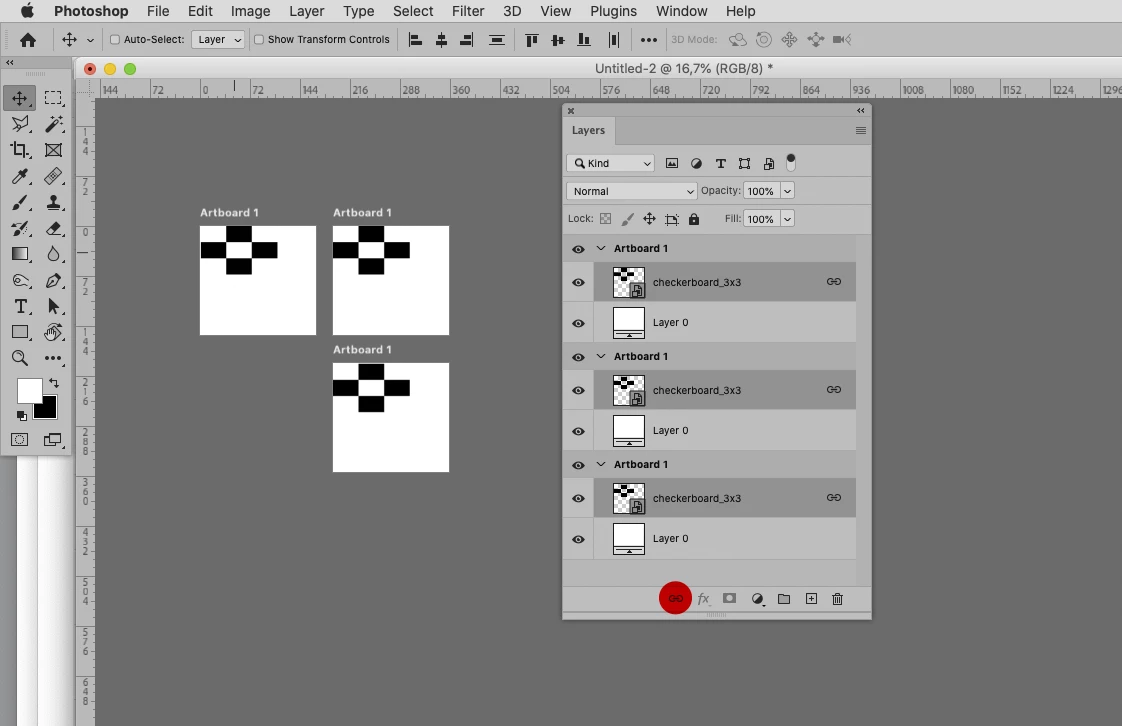Lock transparent pixels
Viewport: 1122px width, 726px height.
point(605,219)
